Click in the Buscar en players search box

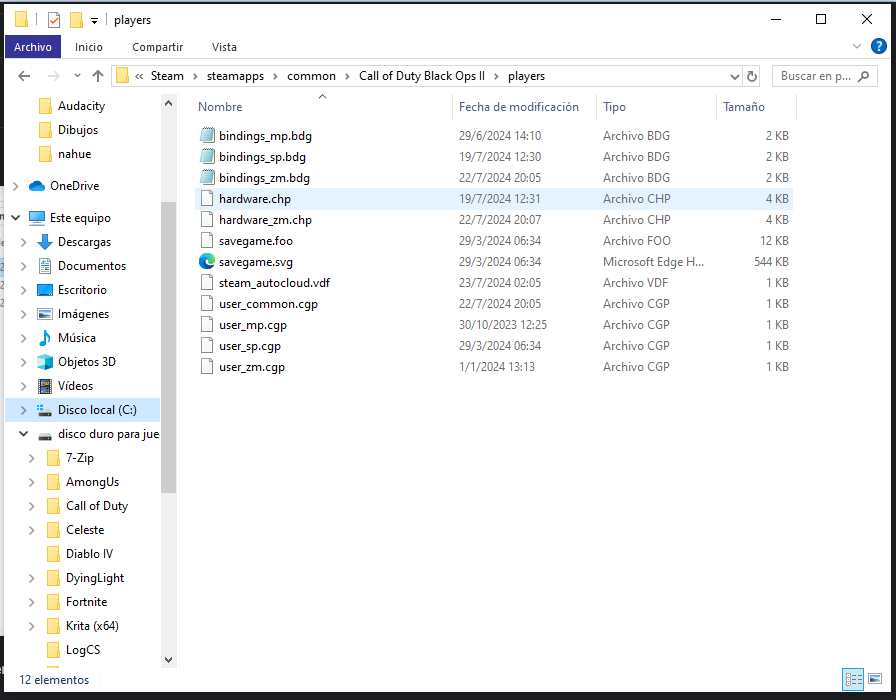pos(825,76)
